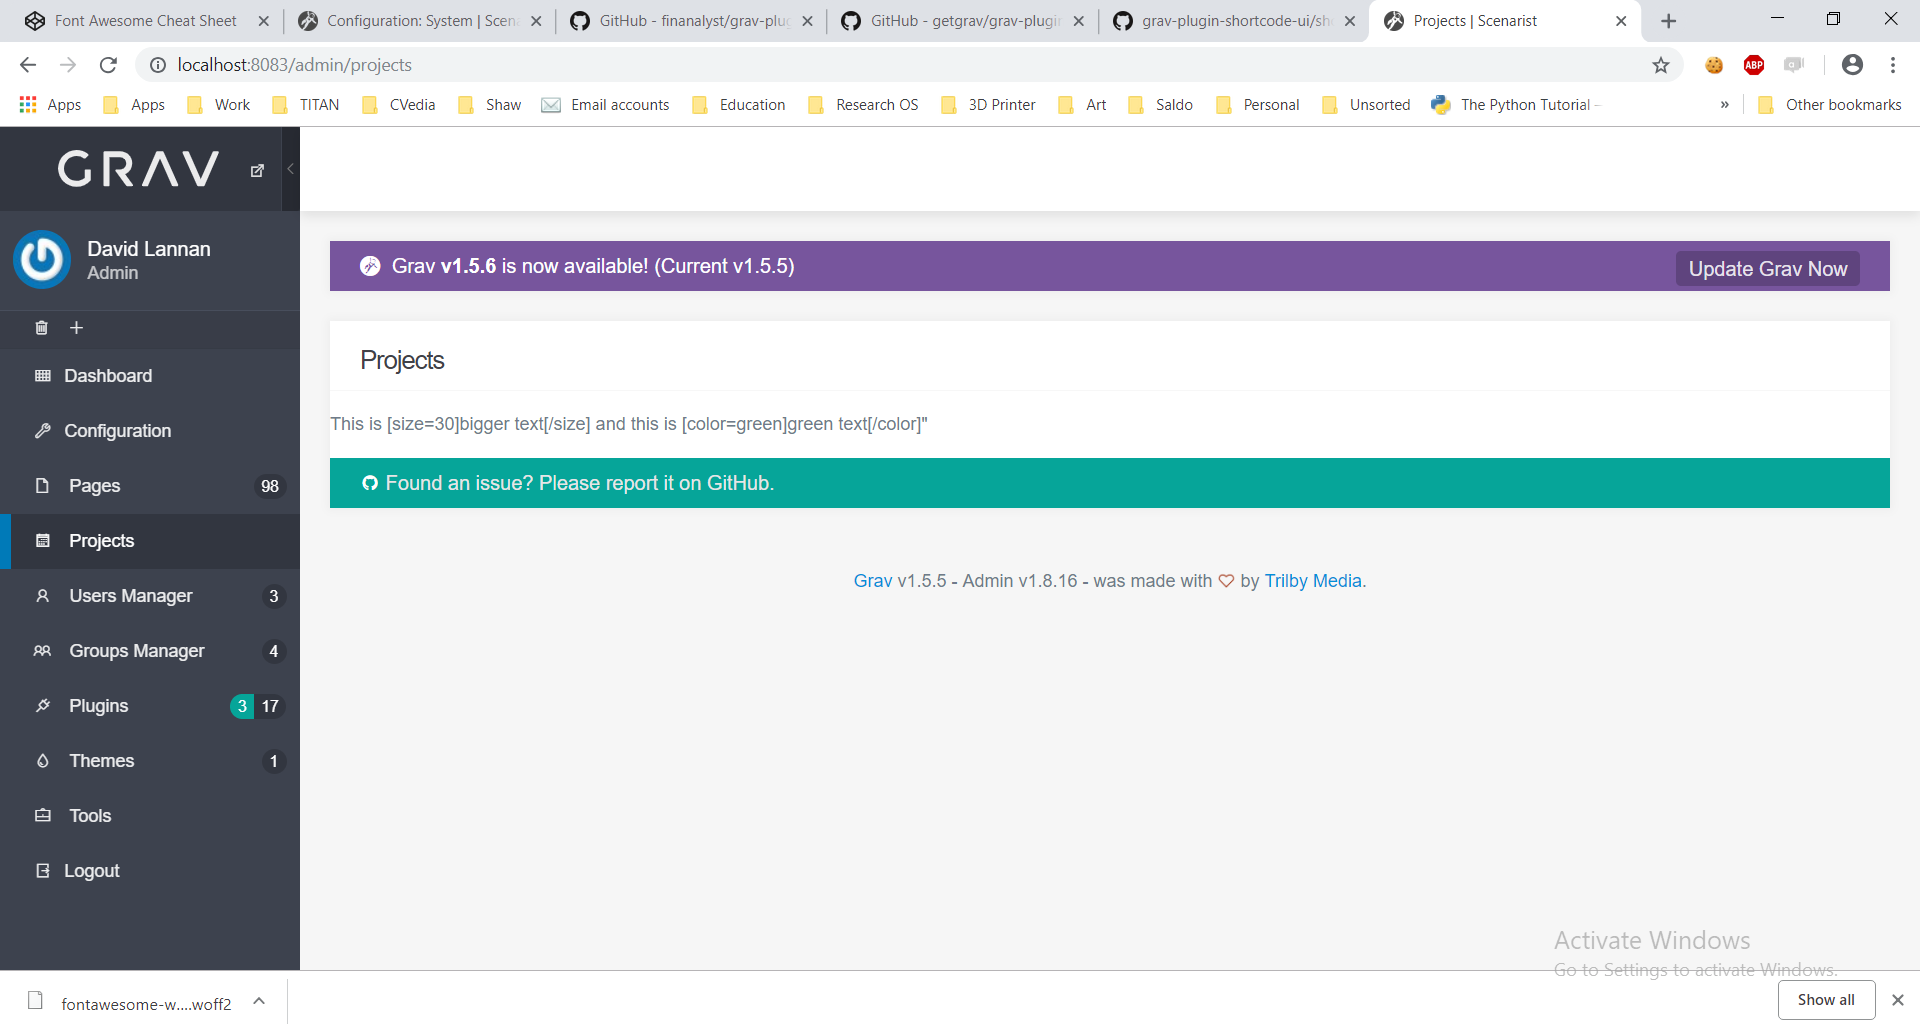Open the Users Manager menu item

coord(150,596)
